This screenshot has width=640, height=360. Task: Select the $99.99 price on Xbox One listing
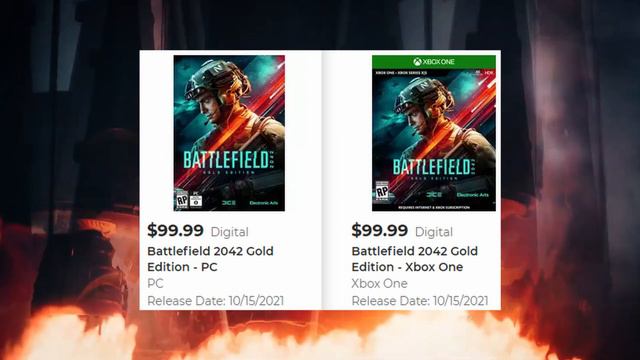(380, 231)
